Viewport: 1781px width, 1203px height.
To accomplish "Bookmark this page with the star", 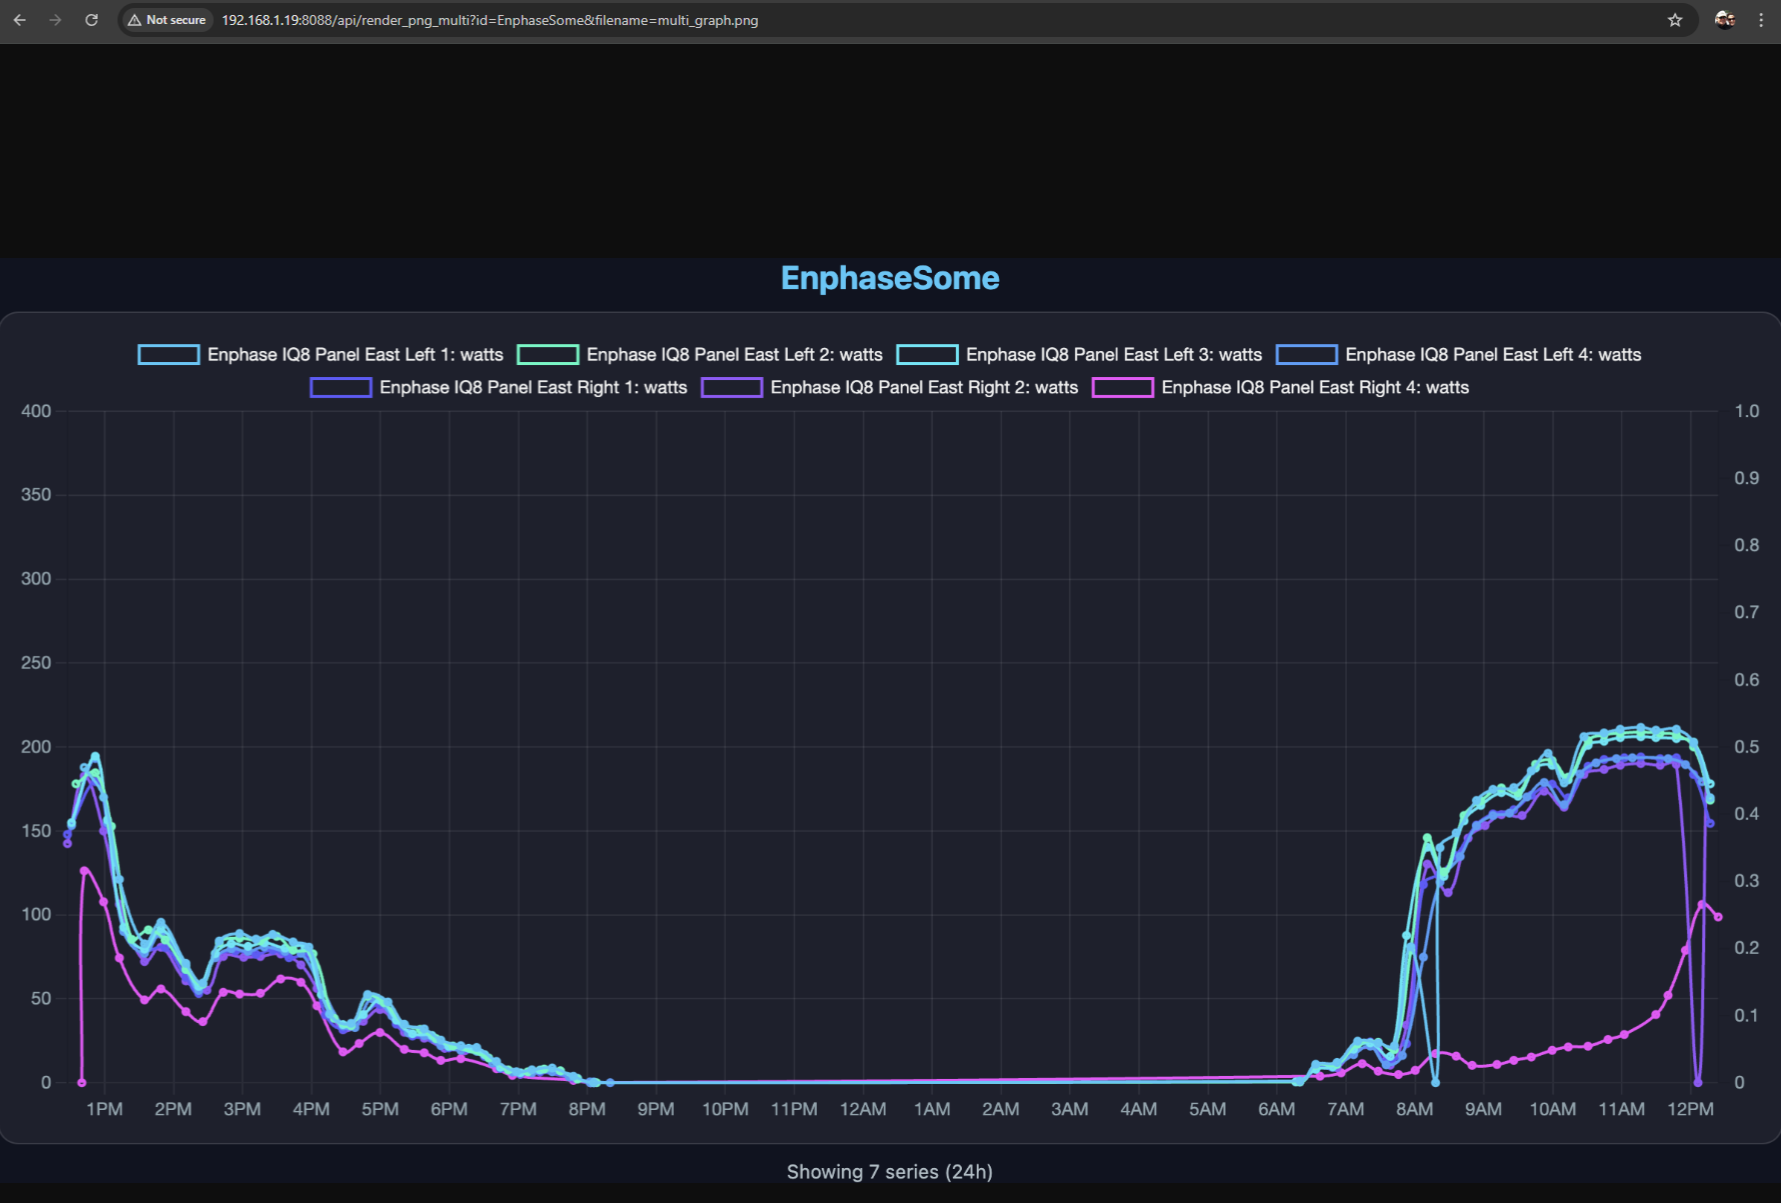I will (x=1675, y=20).
